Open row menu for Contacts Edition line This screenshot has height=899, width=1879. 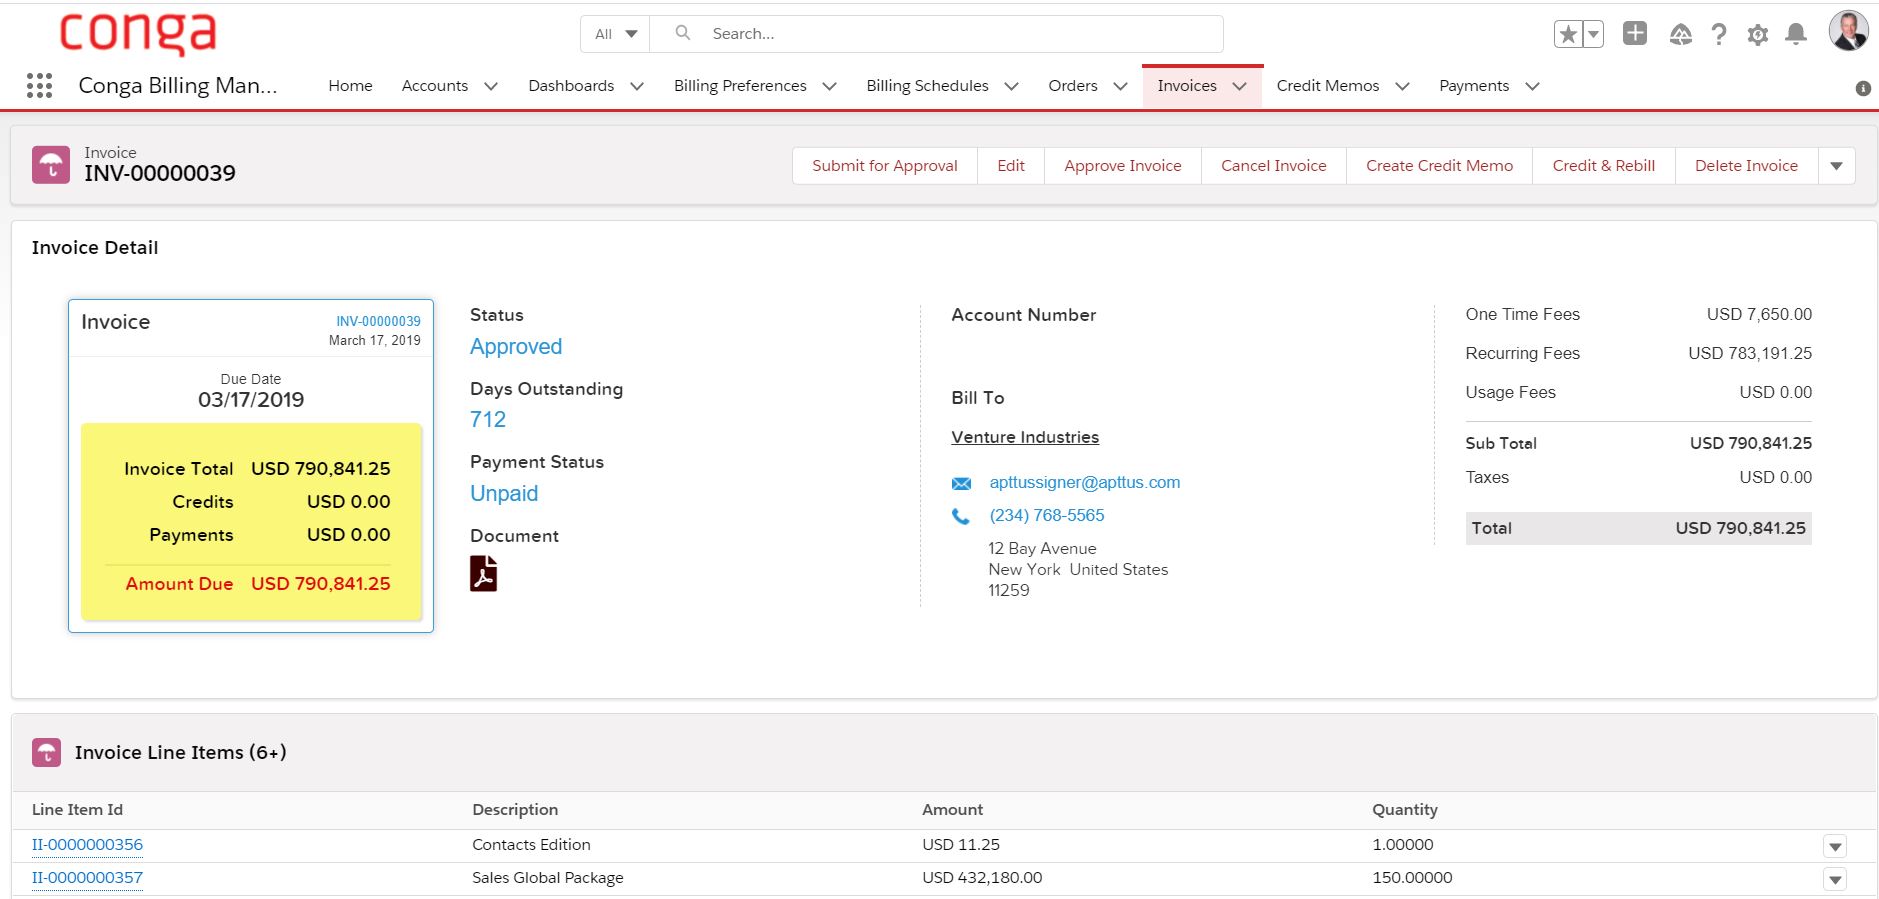point(1834,847)
